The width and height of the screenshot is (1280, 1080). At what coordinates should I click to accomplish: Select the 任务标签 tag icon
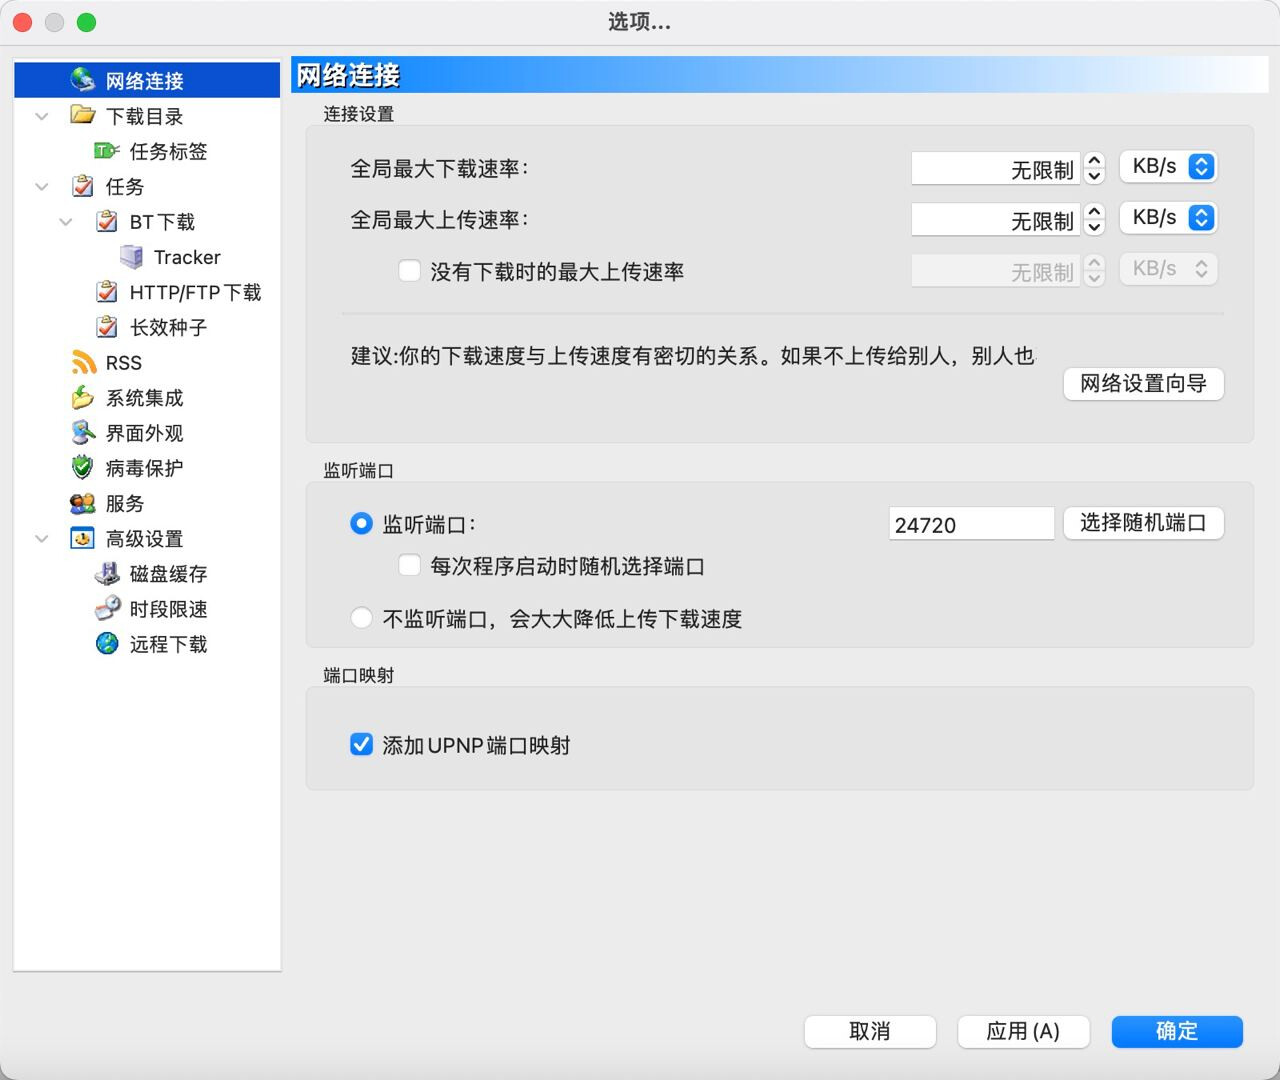coord(106,151)
